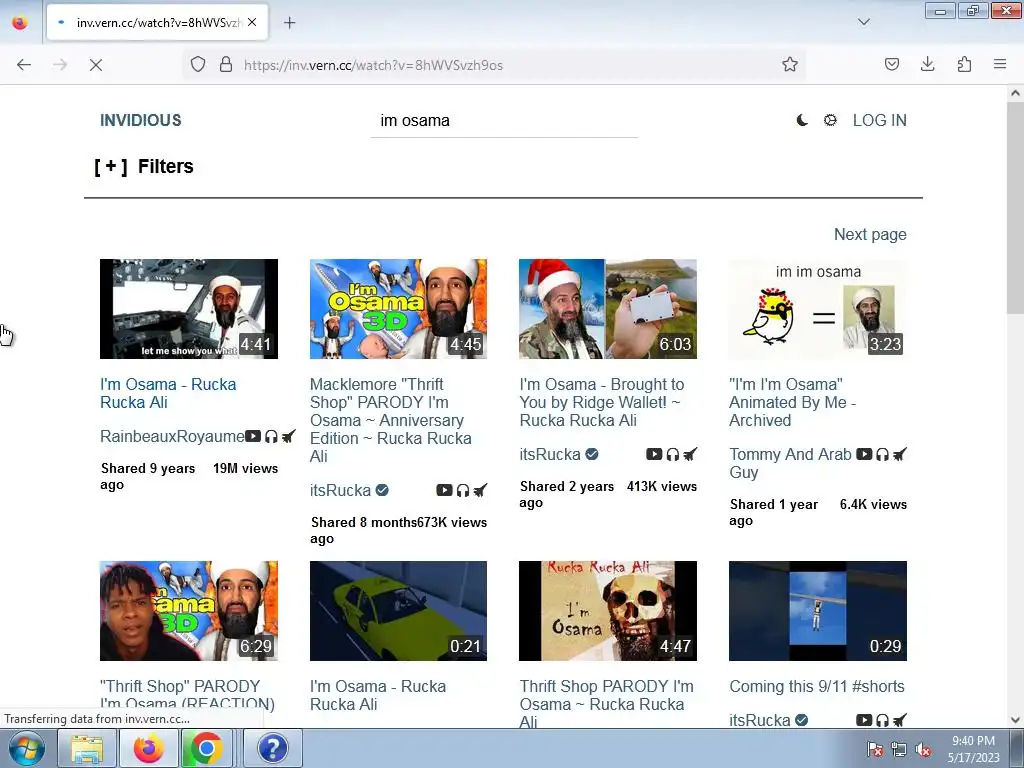This screenshot has width=1024, height=768.
Task: Open Tommy And Arab Guy channel
Action: point(790,463)
